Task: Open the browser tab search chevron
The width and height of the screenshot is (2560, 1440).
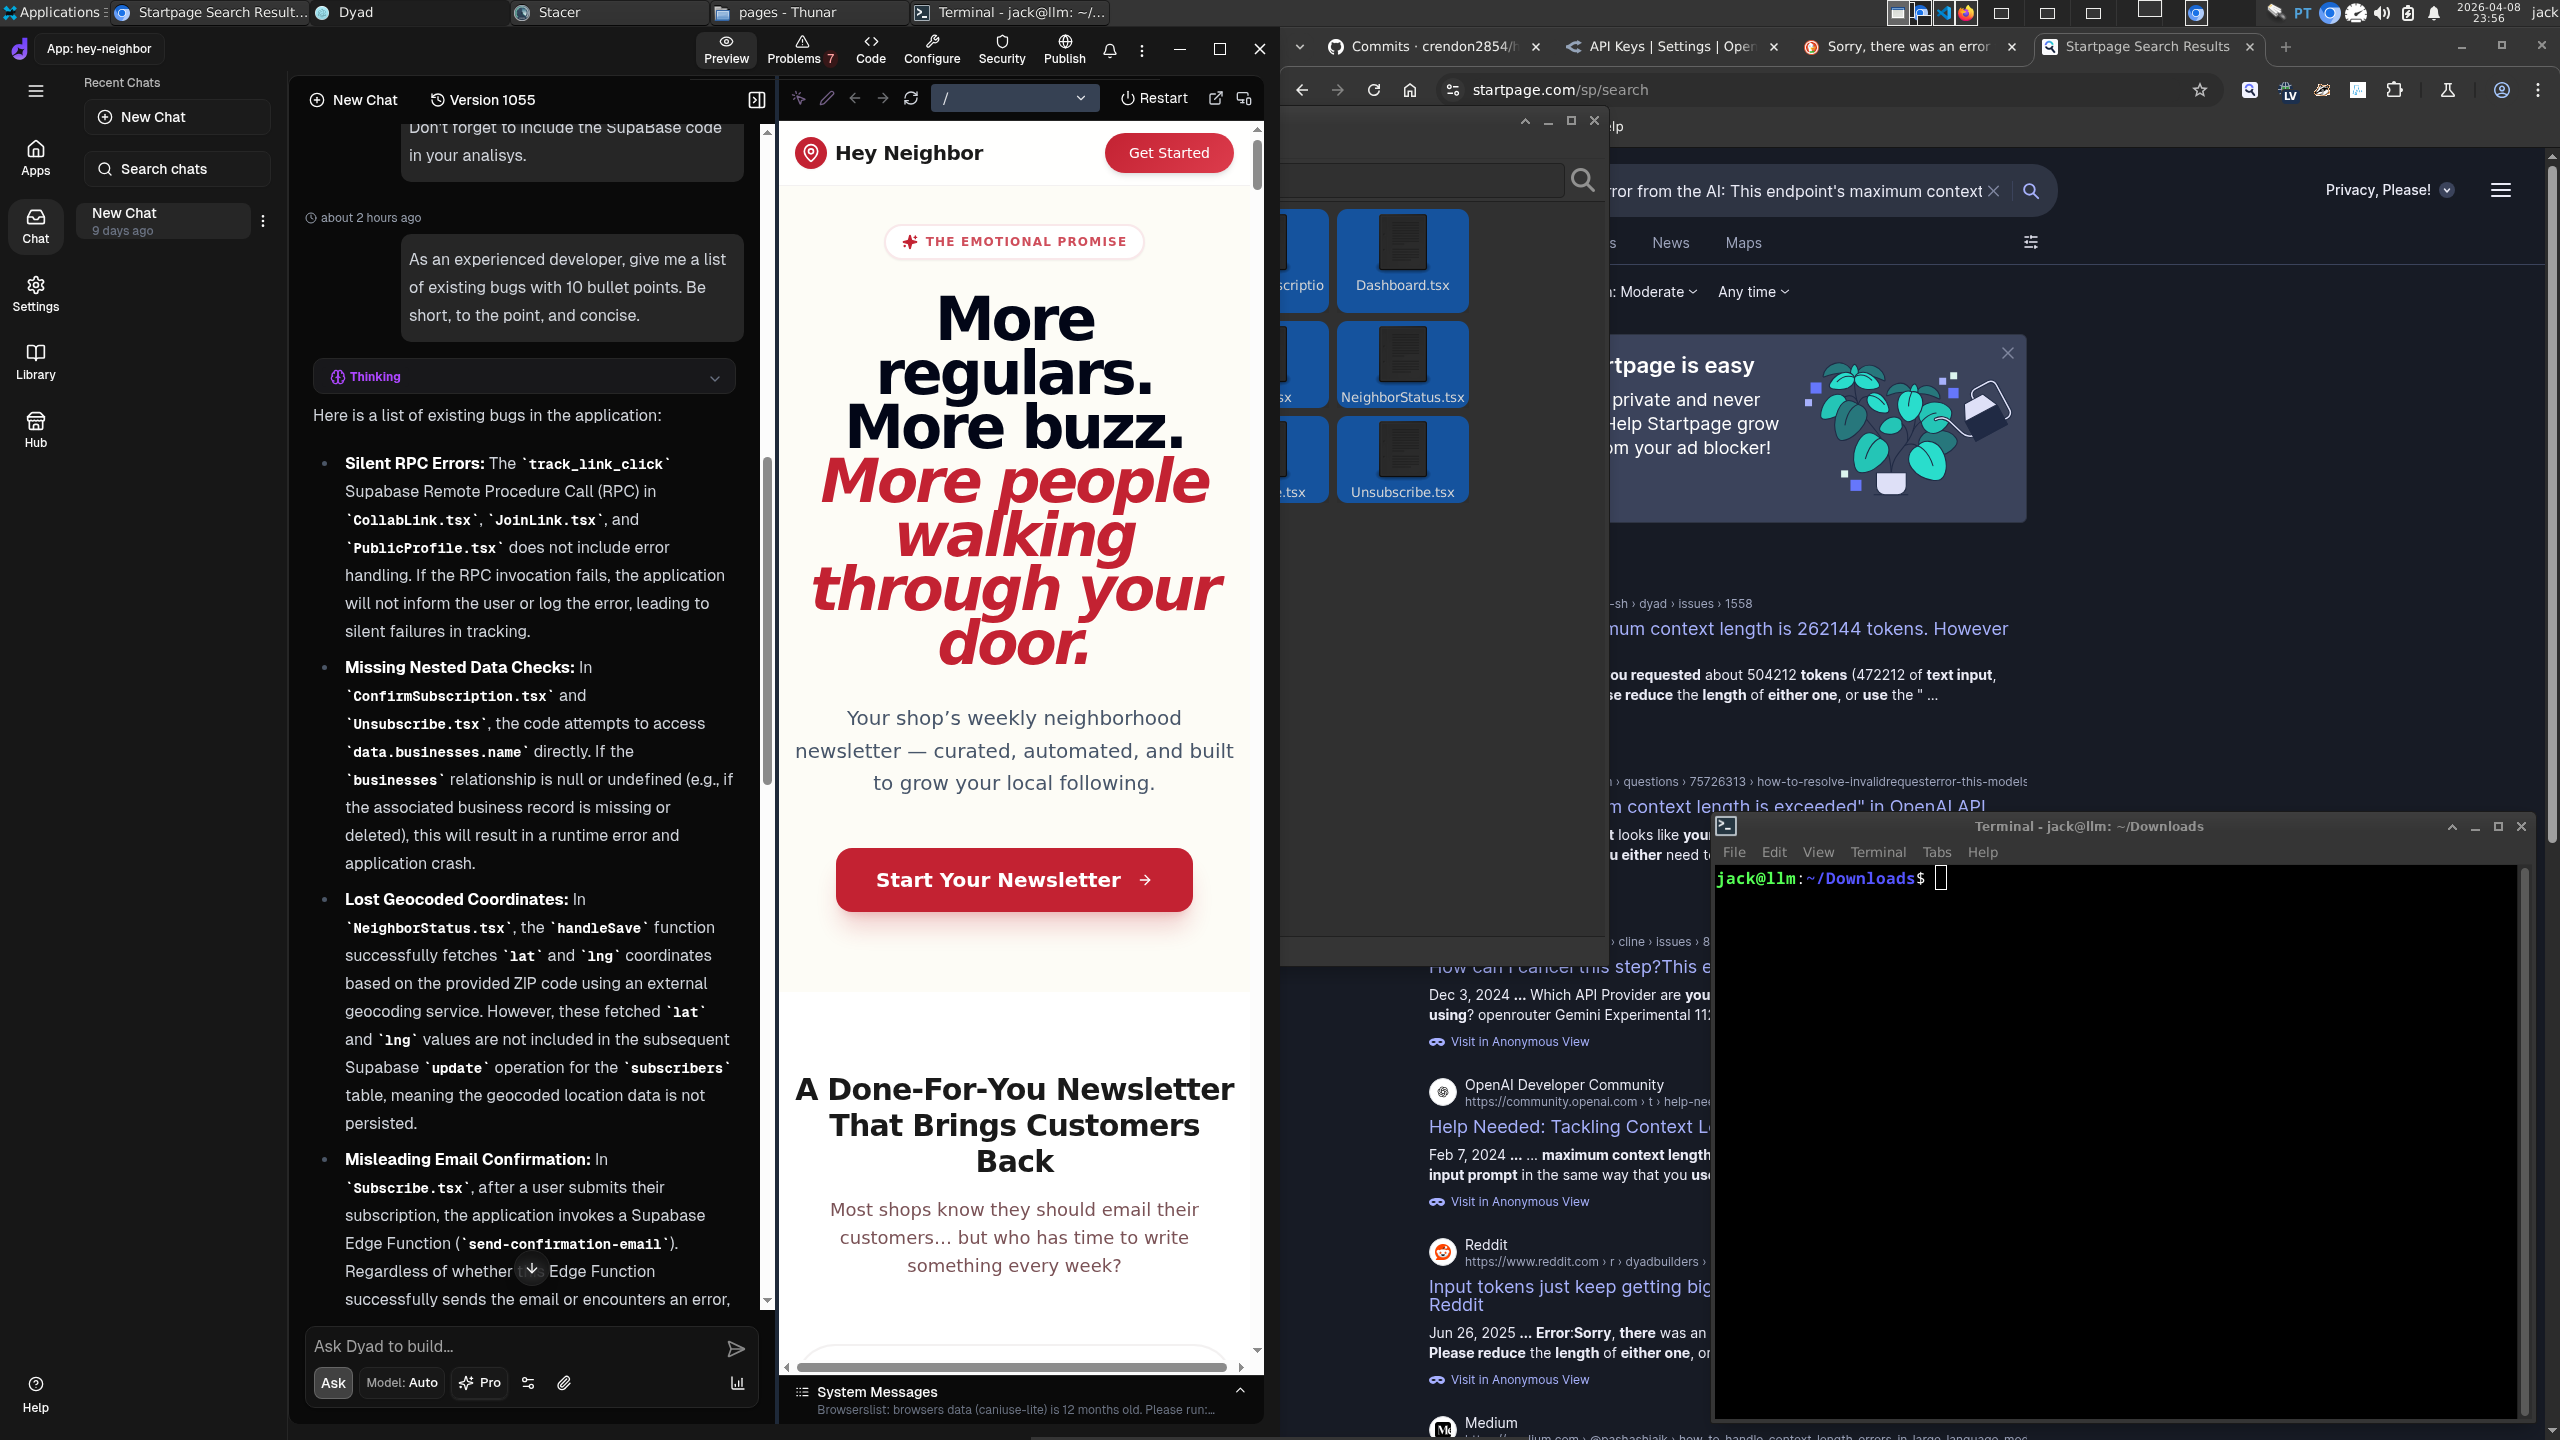Action: point(1300,46)
